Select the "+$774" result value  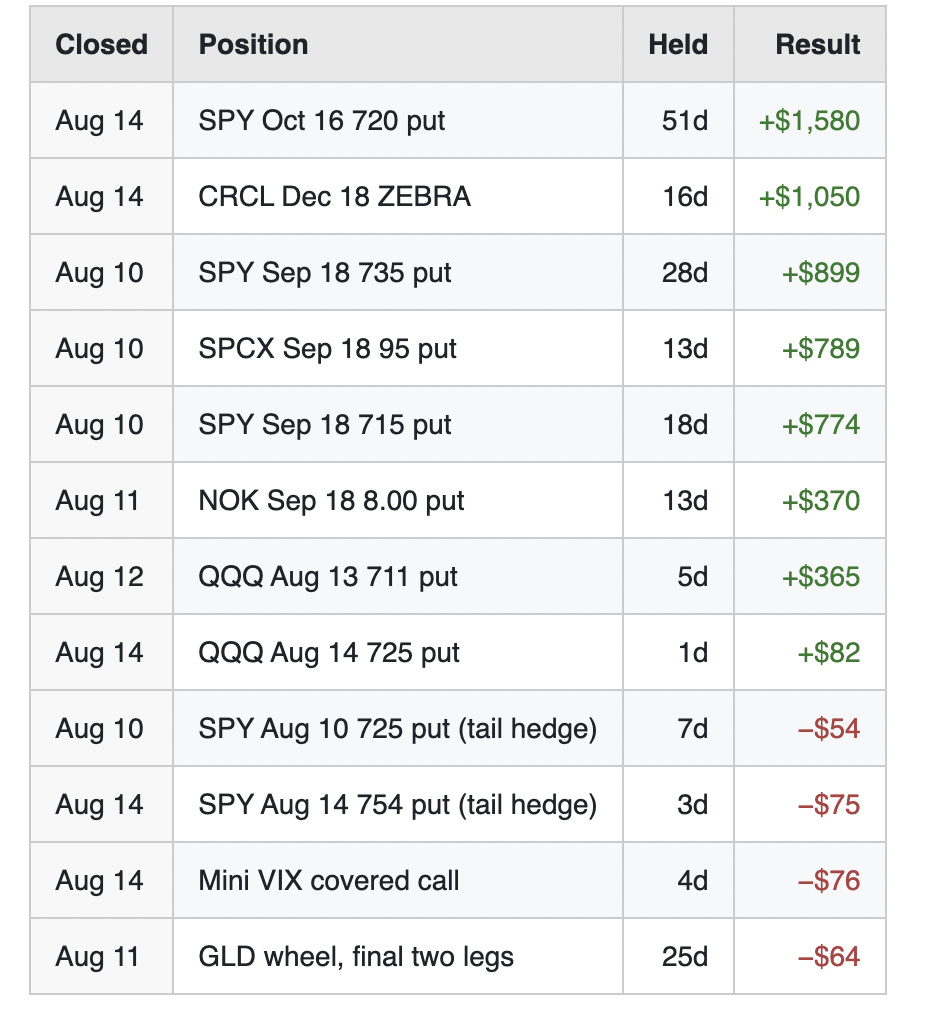pos(821,424)
